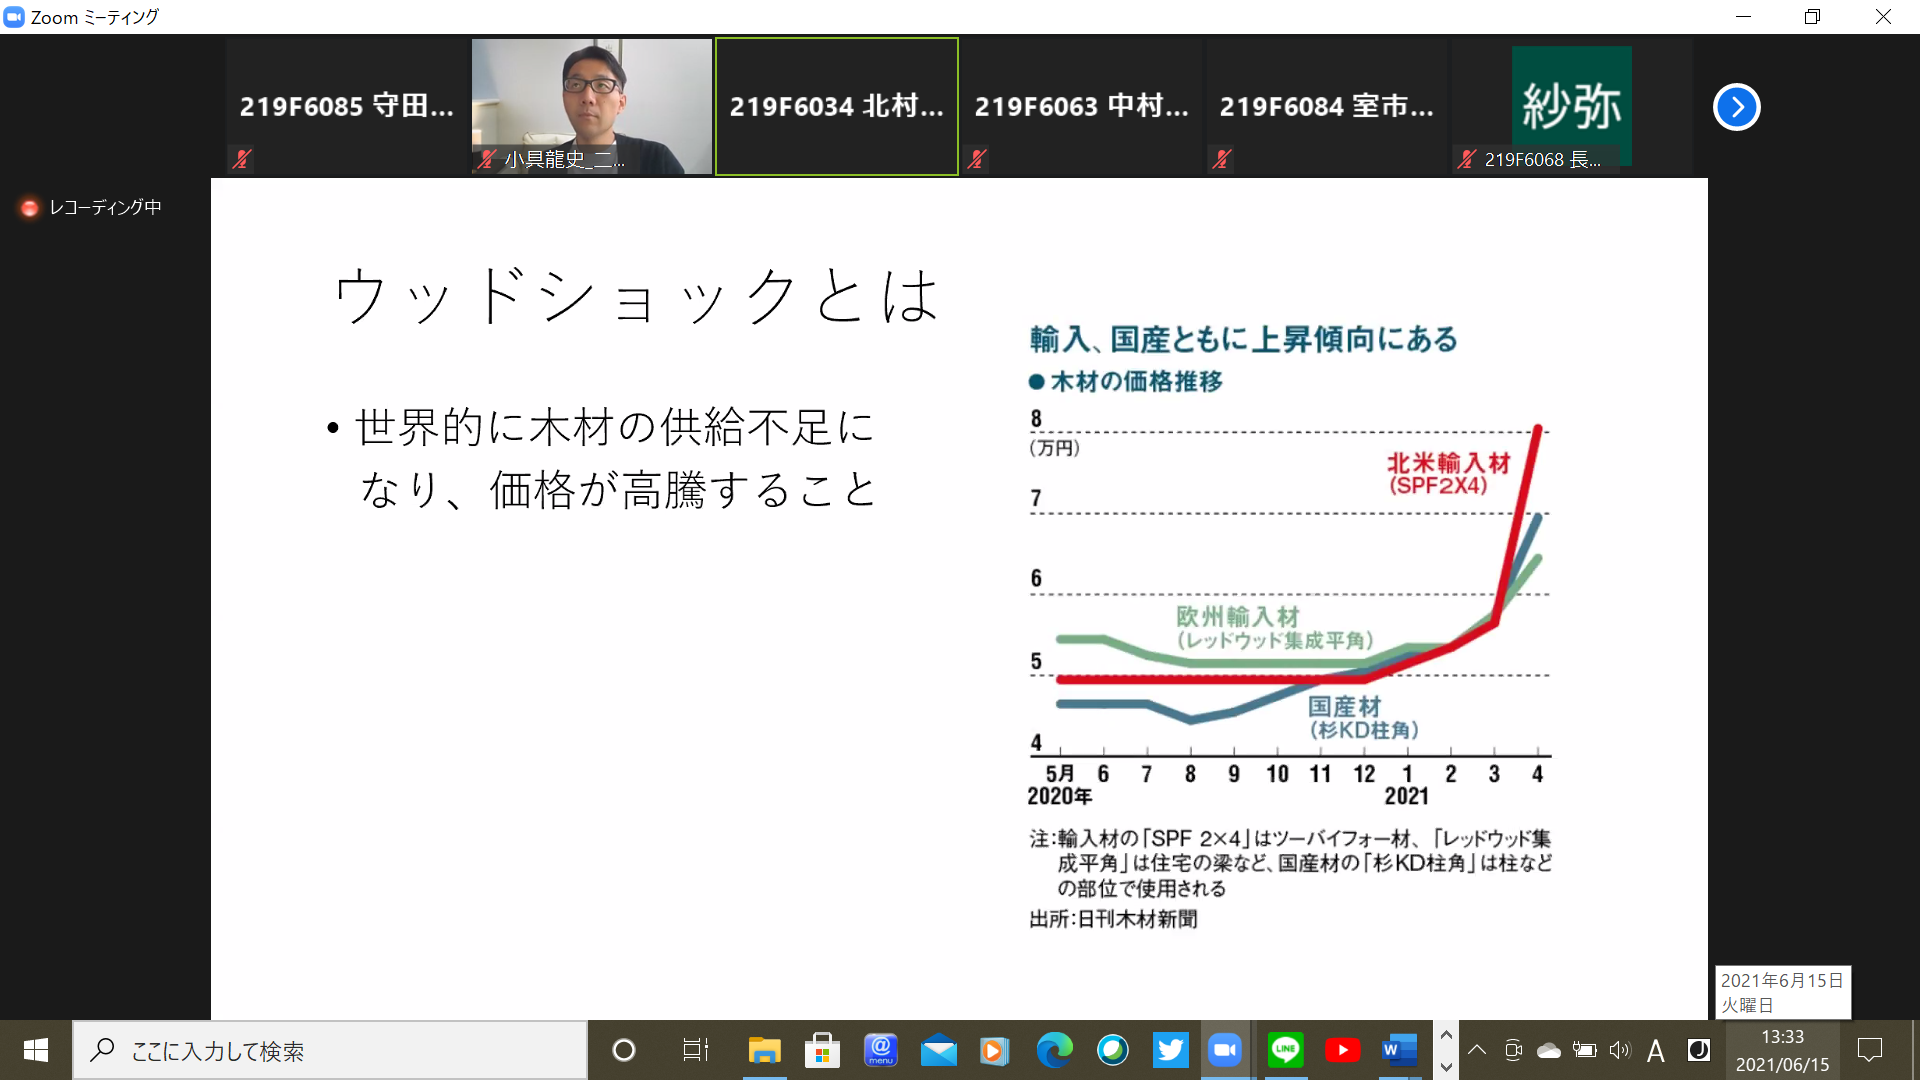Image resolution: width=1920 pixels, height=1080 pixels.
Task: Open Cortana circle icon
Action: pyautogui.click(x=624, y=1050)
